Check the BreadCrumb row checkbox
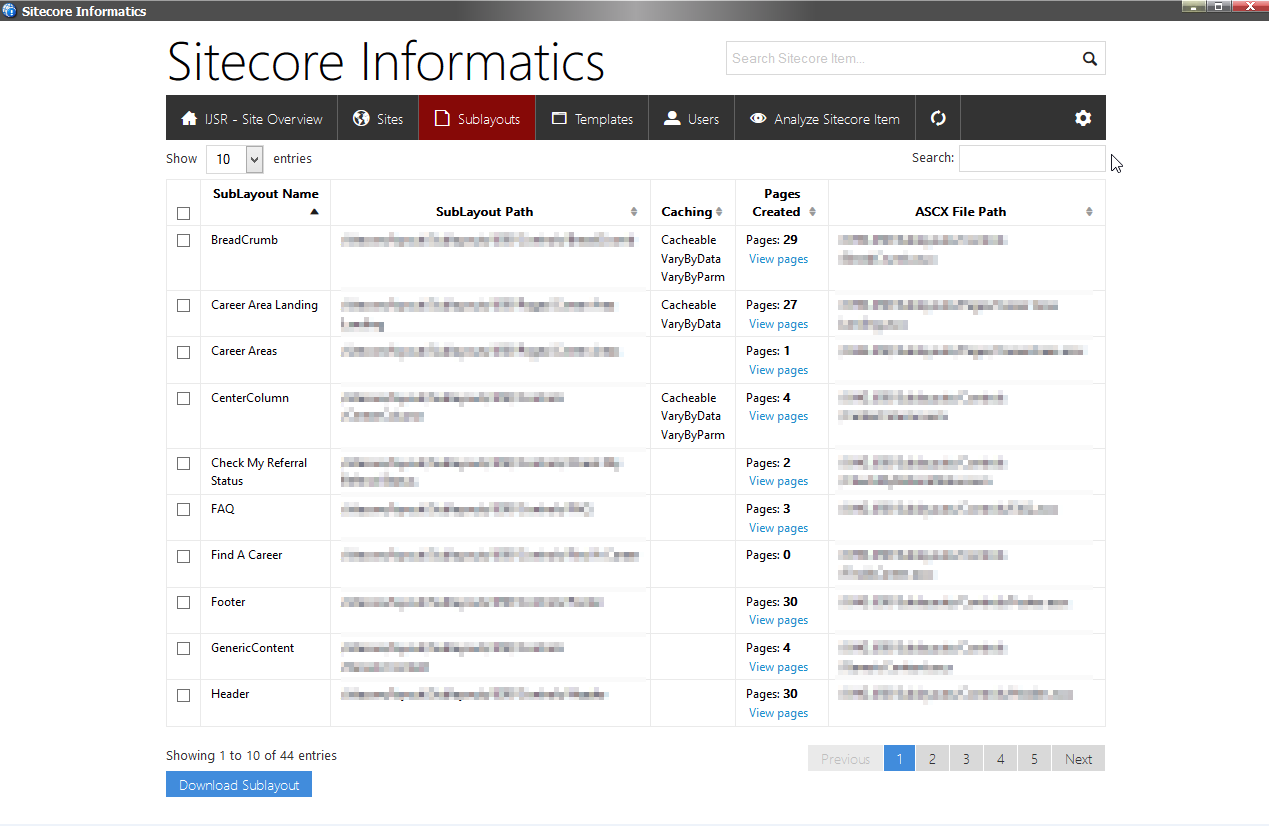 (x=183, y=240)
